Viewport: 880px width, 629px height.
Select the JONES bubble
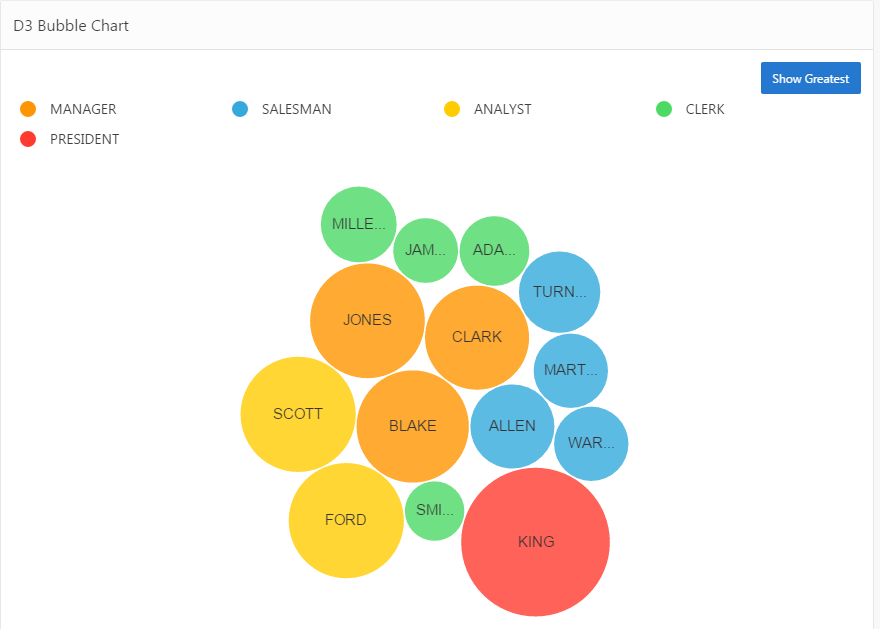tap(366, 320)
